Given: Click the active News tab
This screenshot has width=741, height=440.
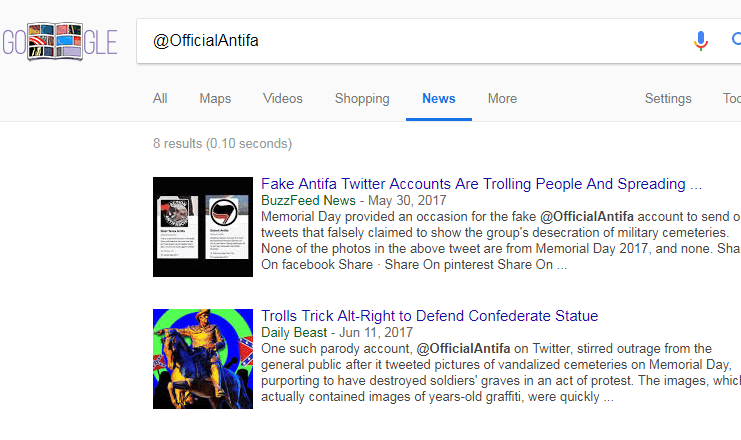Looking at the screenshot, I should coord(438,99).
